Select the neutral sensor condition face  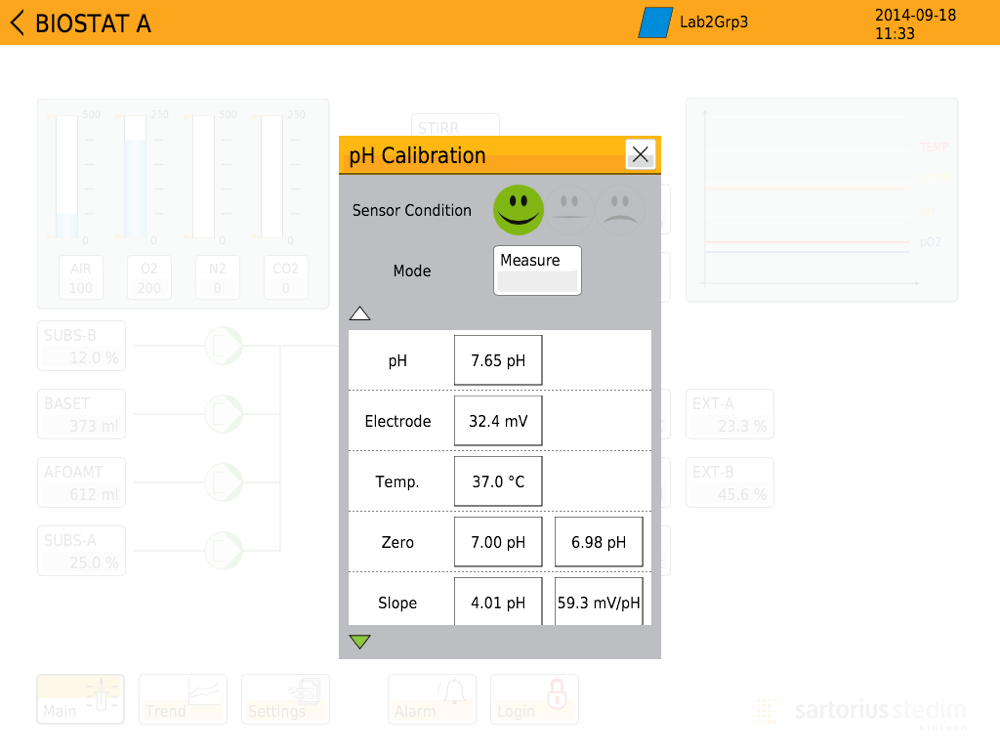[x=569, y=210]
